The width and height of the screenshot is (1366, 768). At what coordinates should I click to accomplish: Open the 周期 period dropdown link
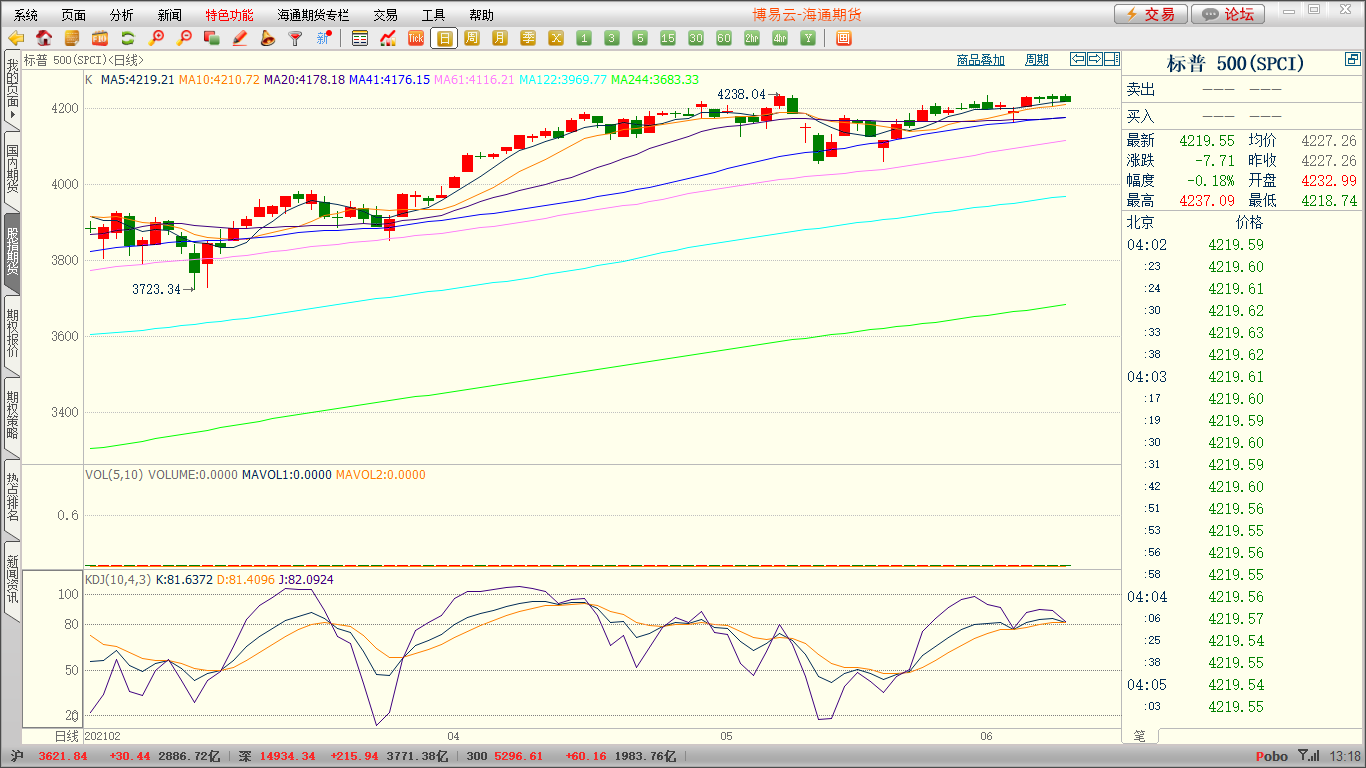[x=1037, y=60]
